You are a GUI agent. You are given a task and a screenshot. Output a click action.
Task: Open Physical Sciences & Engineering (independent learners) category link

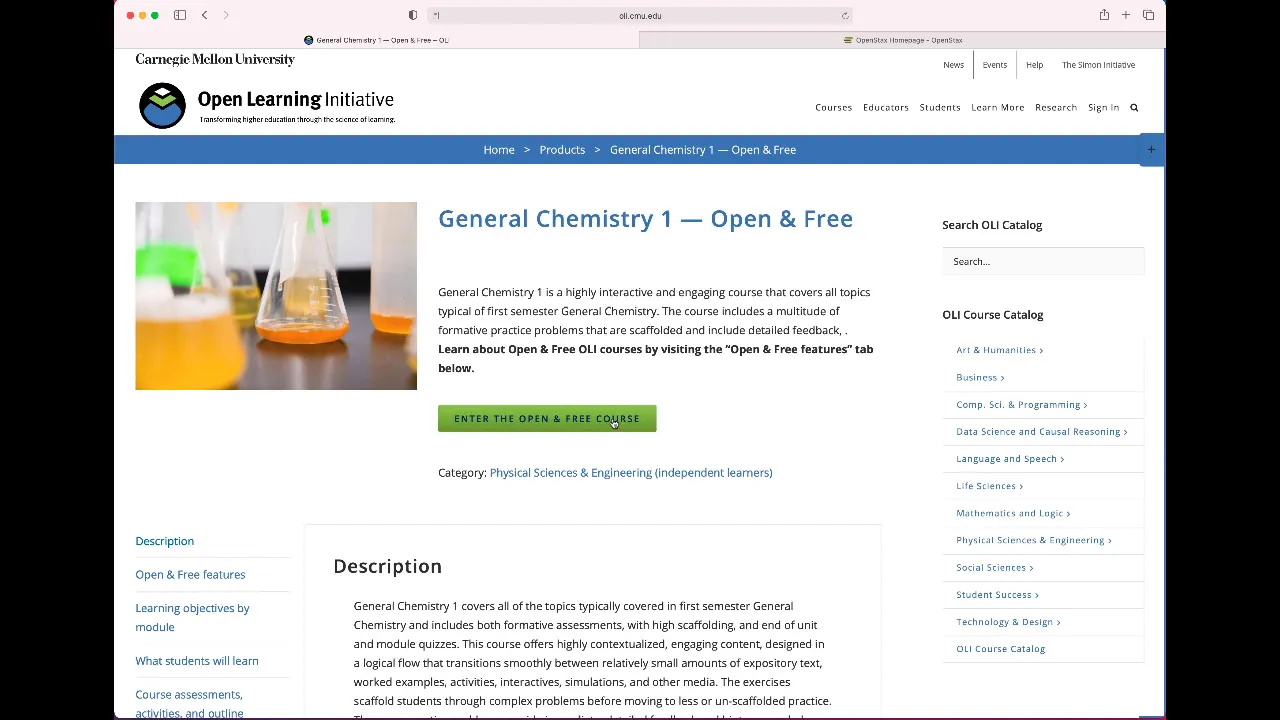[x=631, y=473]
